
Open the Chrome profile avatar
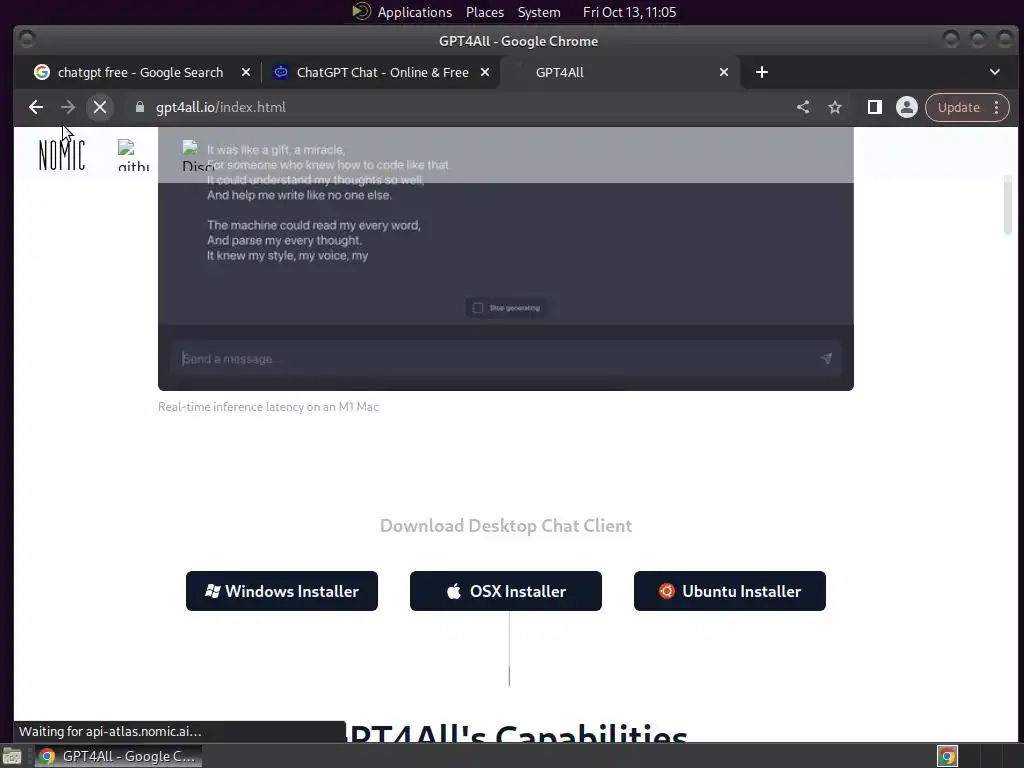[x=906, y=107]
